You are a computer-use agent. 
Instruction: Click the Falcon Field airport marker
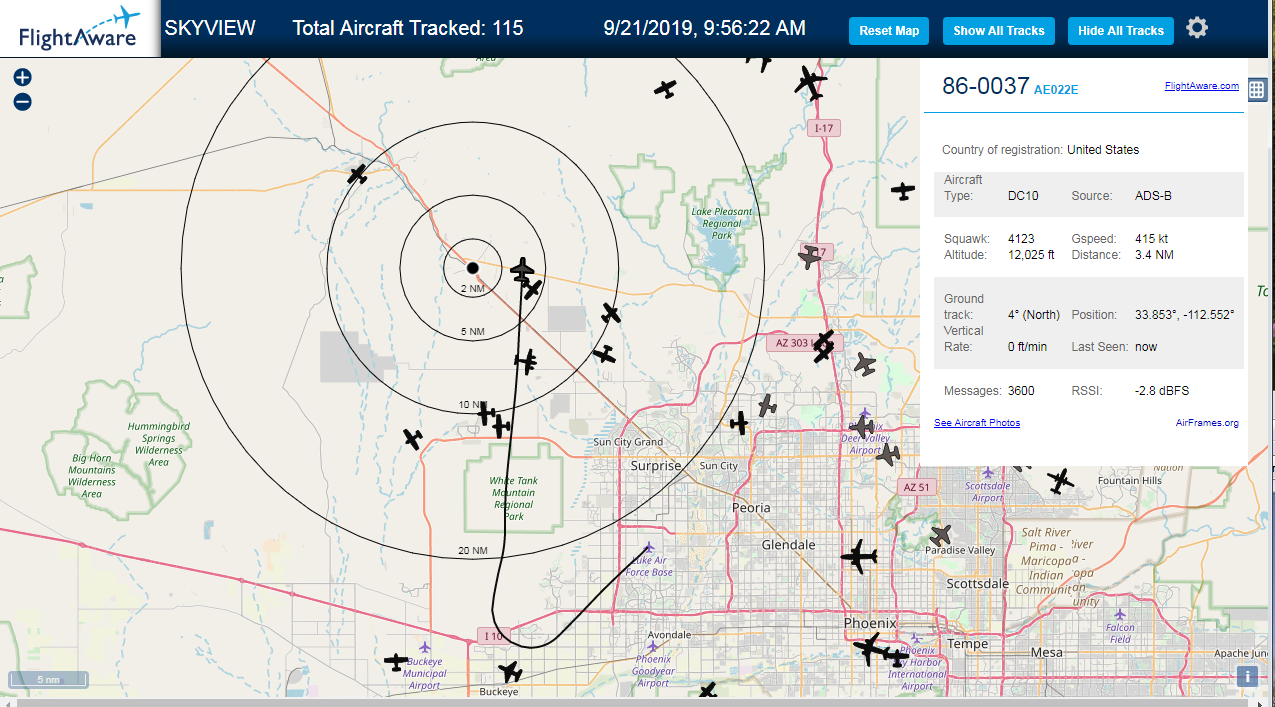click(1120, 614)
